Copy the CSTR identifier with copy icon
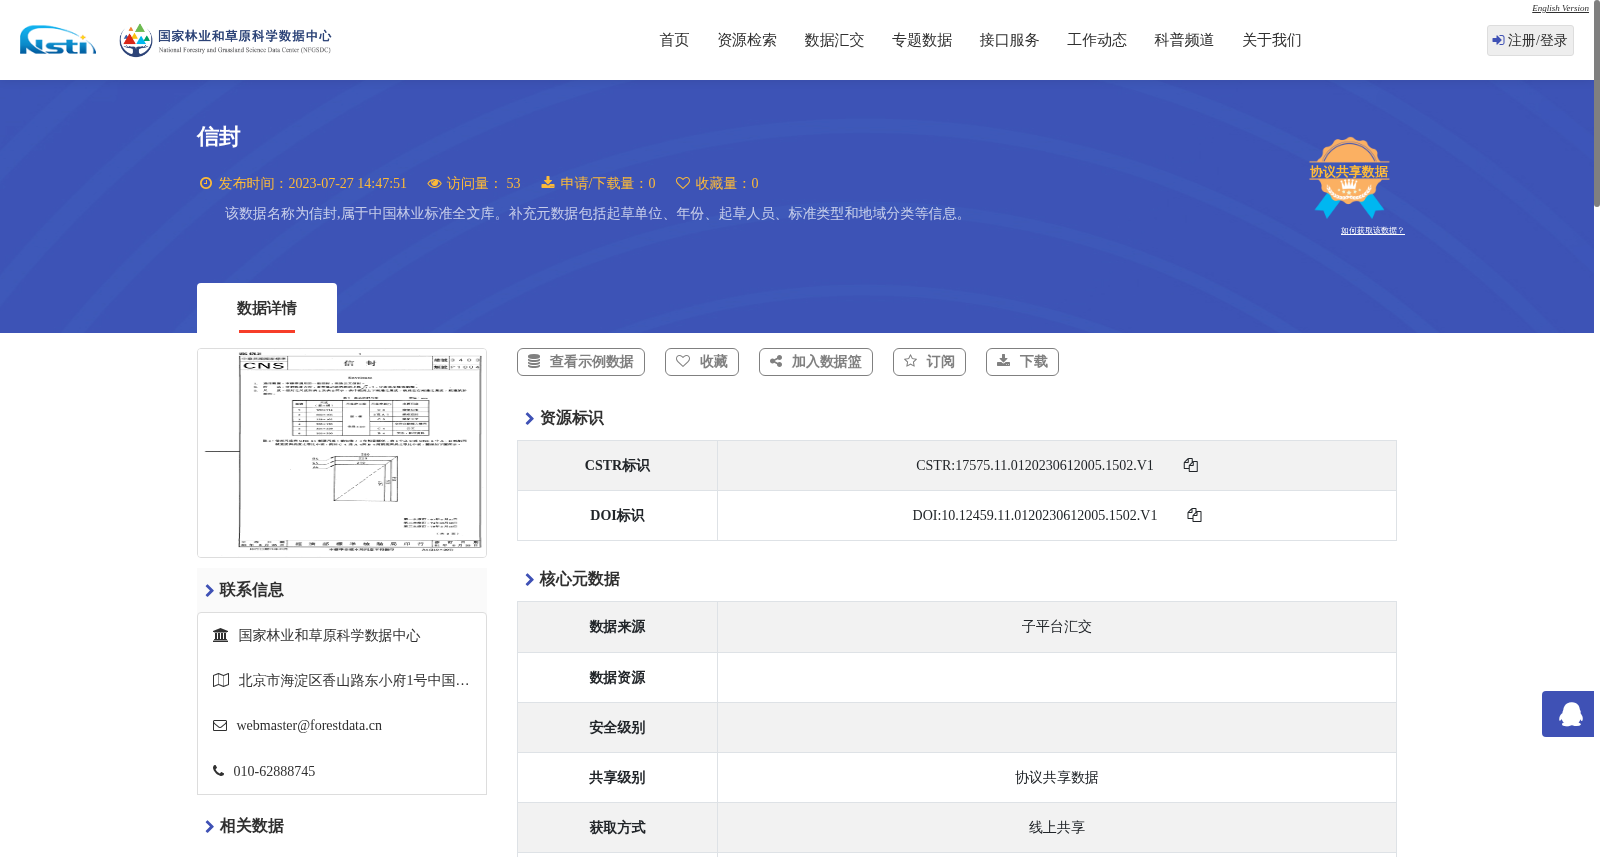 point(1190,465)
